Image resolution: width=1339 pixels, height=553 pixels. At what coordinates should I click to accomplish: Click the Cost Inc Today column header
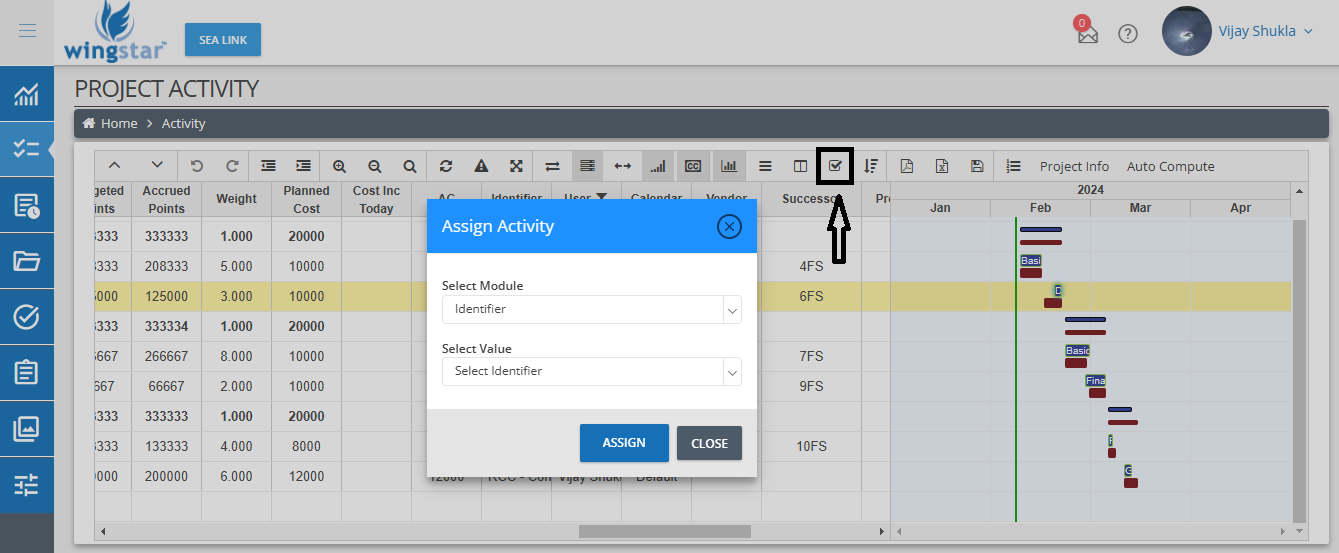pos(376,199)
